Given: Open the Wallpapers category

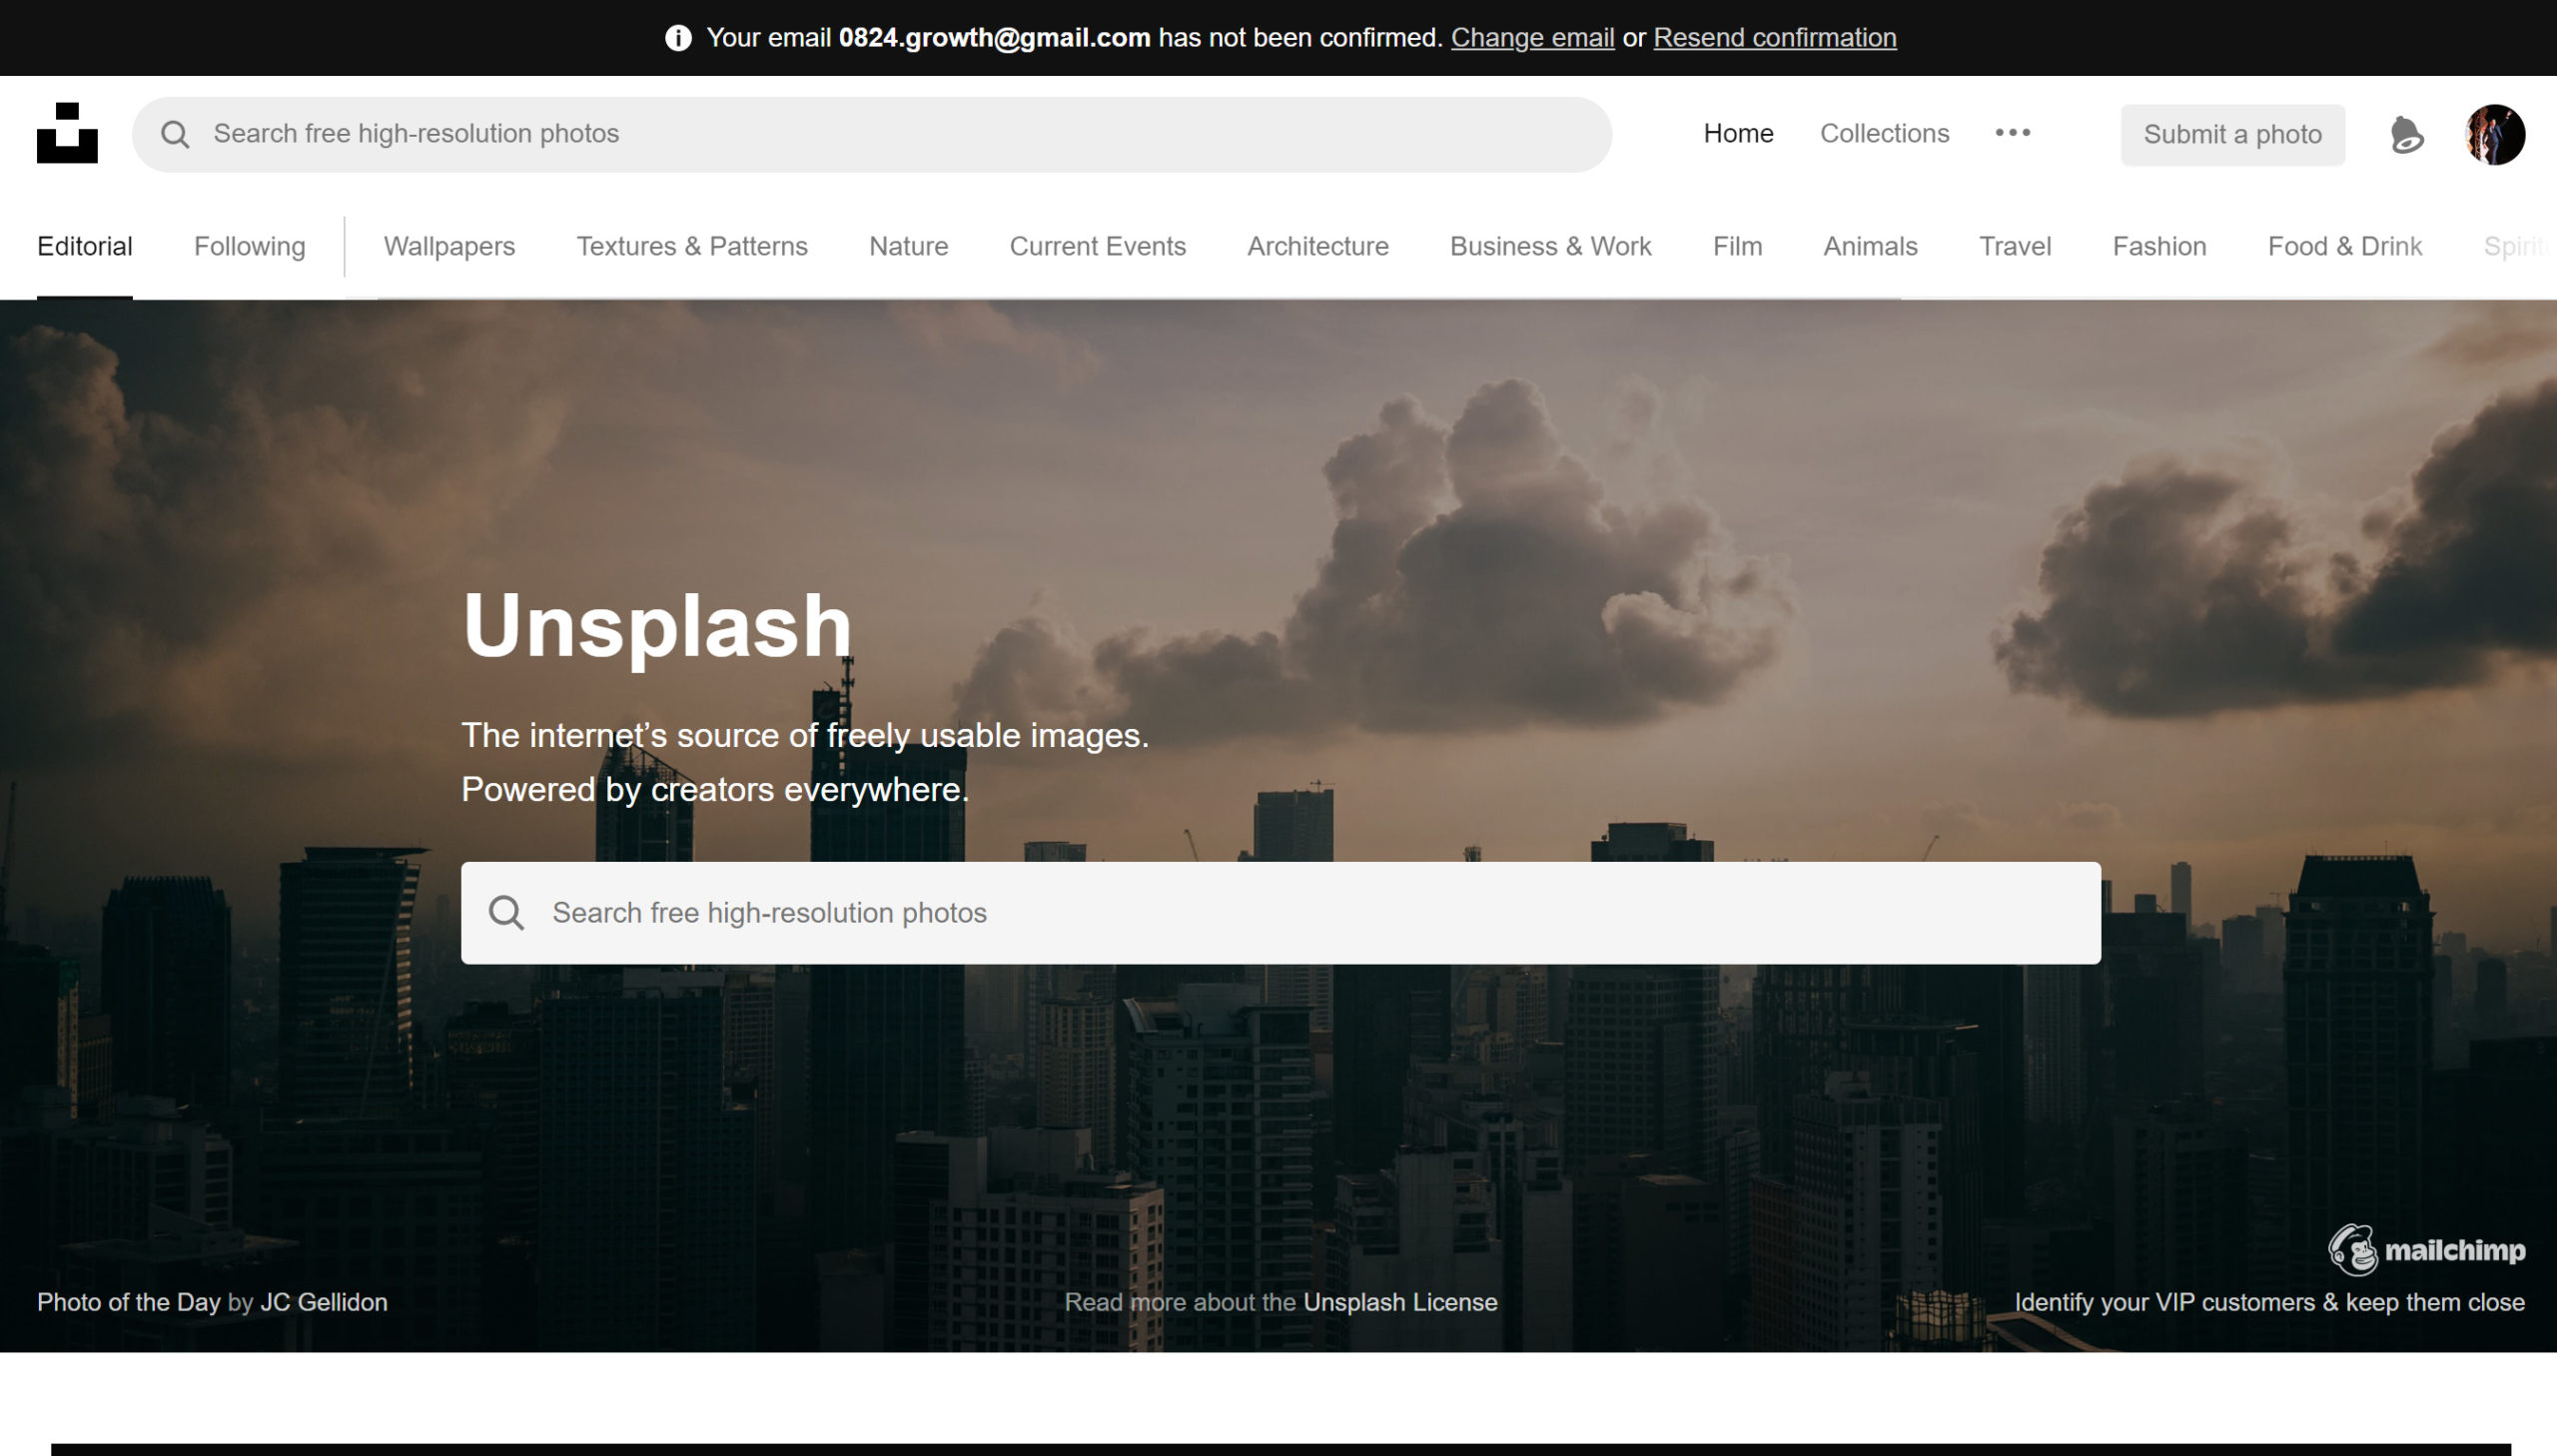Looking at the screenshot, I should click(449, 246).
